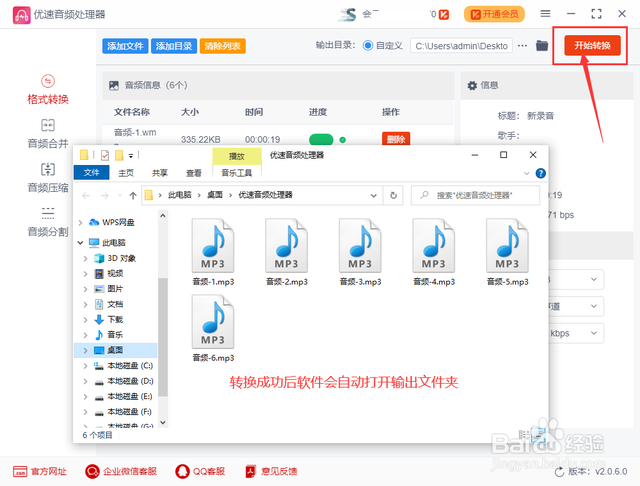640x486 pixels.
Task: Open recent locations dropdown arrow
Action: pyautogui.click(x=120, y=195)
